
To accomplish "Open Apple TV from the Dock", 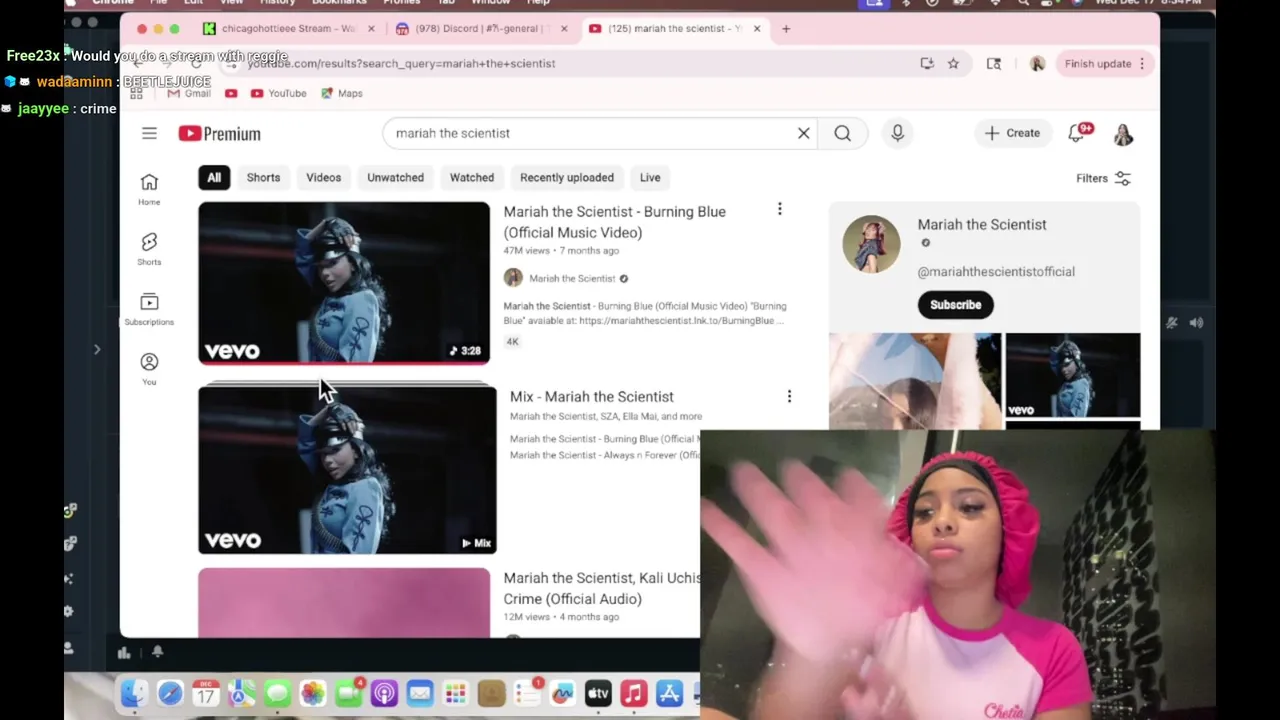I will [x=598, y=693].
